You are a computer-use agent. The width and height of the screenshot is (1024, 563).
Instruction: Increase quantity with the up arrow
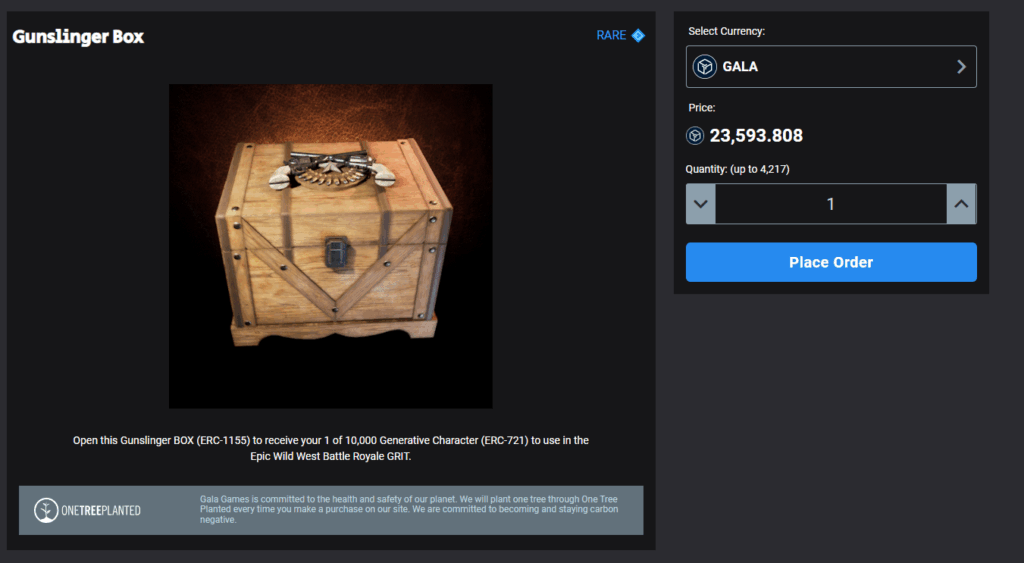961,204
